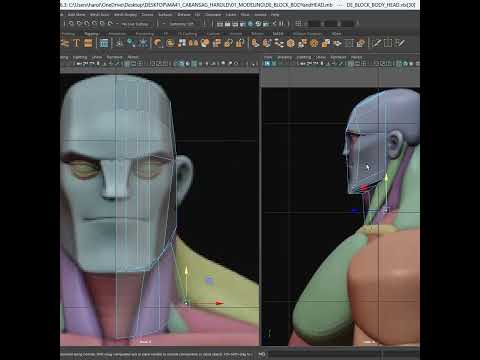Grab yellow Y-axis arrow in right viewport

386,178
